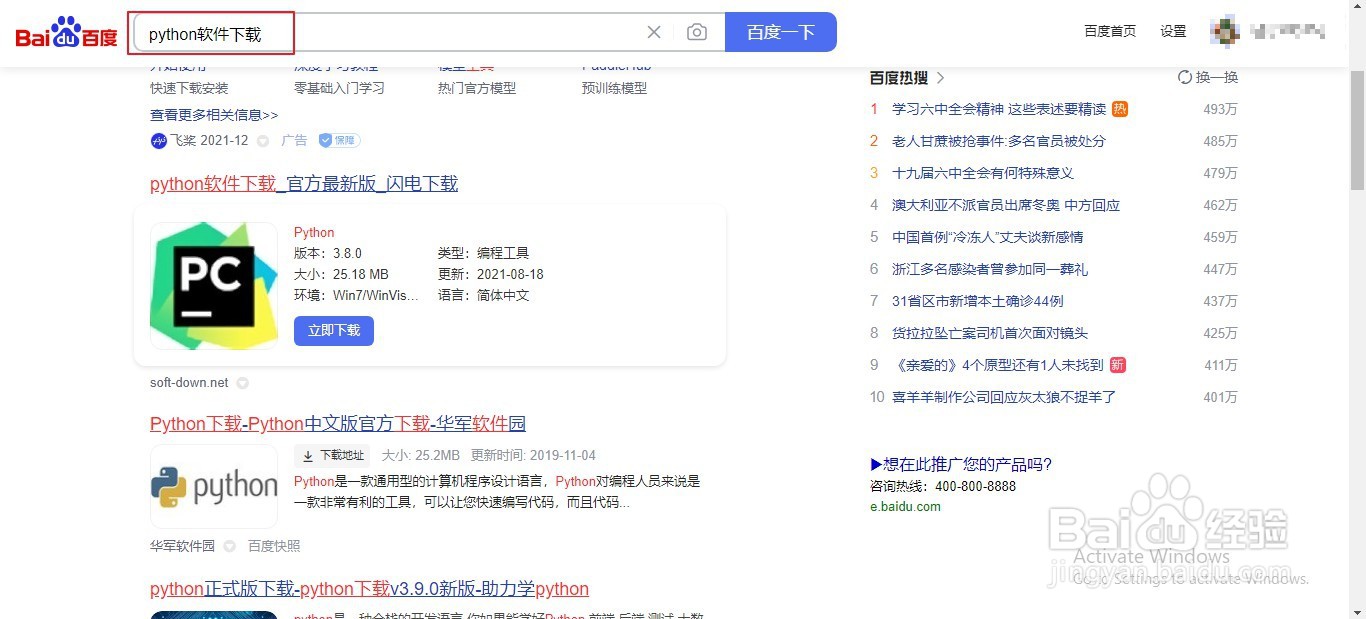Screen dimensions: 1366x619
Task: Open 设置 menu
Action: coord(1173,31)
